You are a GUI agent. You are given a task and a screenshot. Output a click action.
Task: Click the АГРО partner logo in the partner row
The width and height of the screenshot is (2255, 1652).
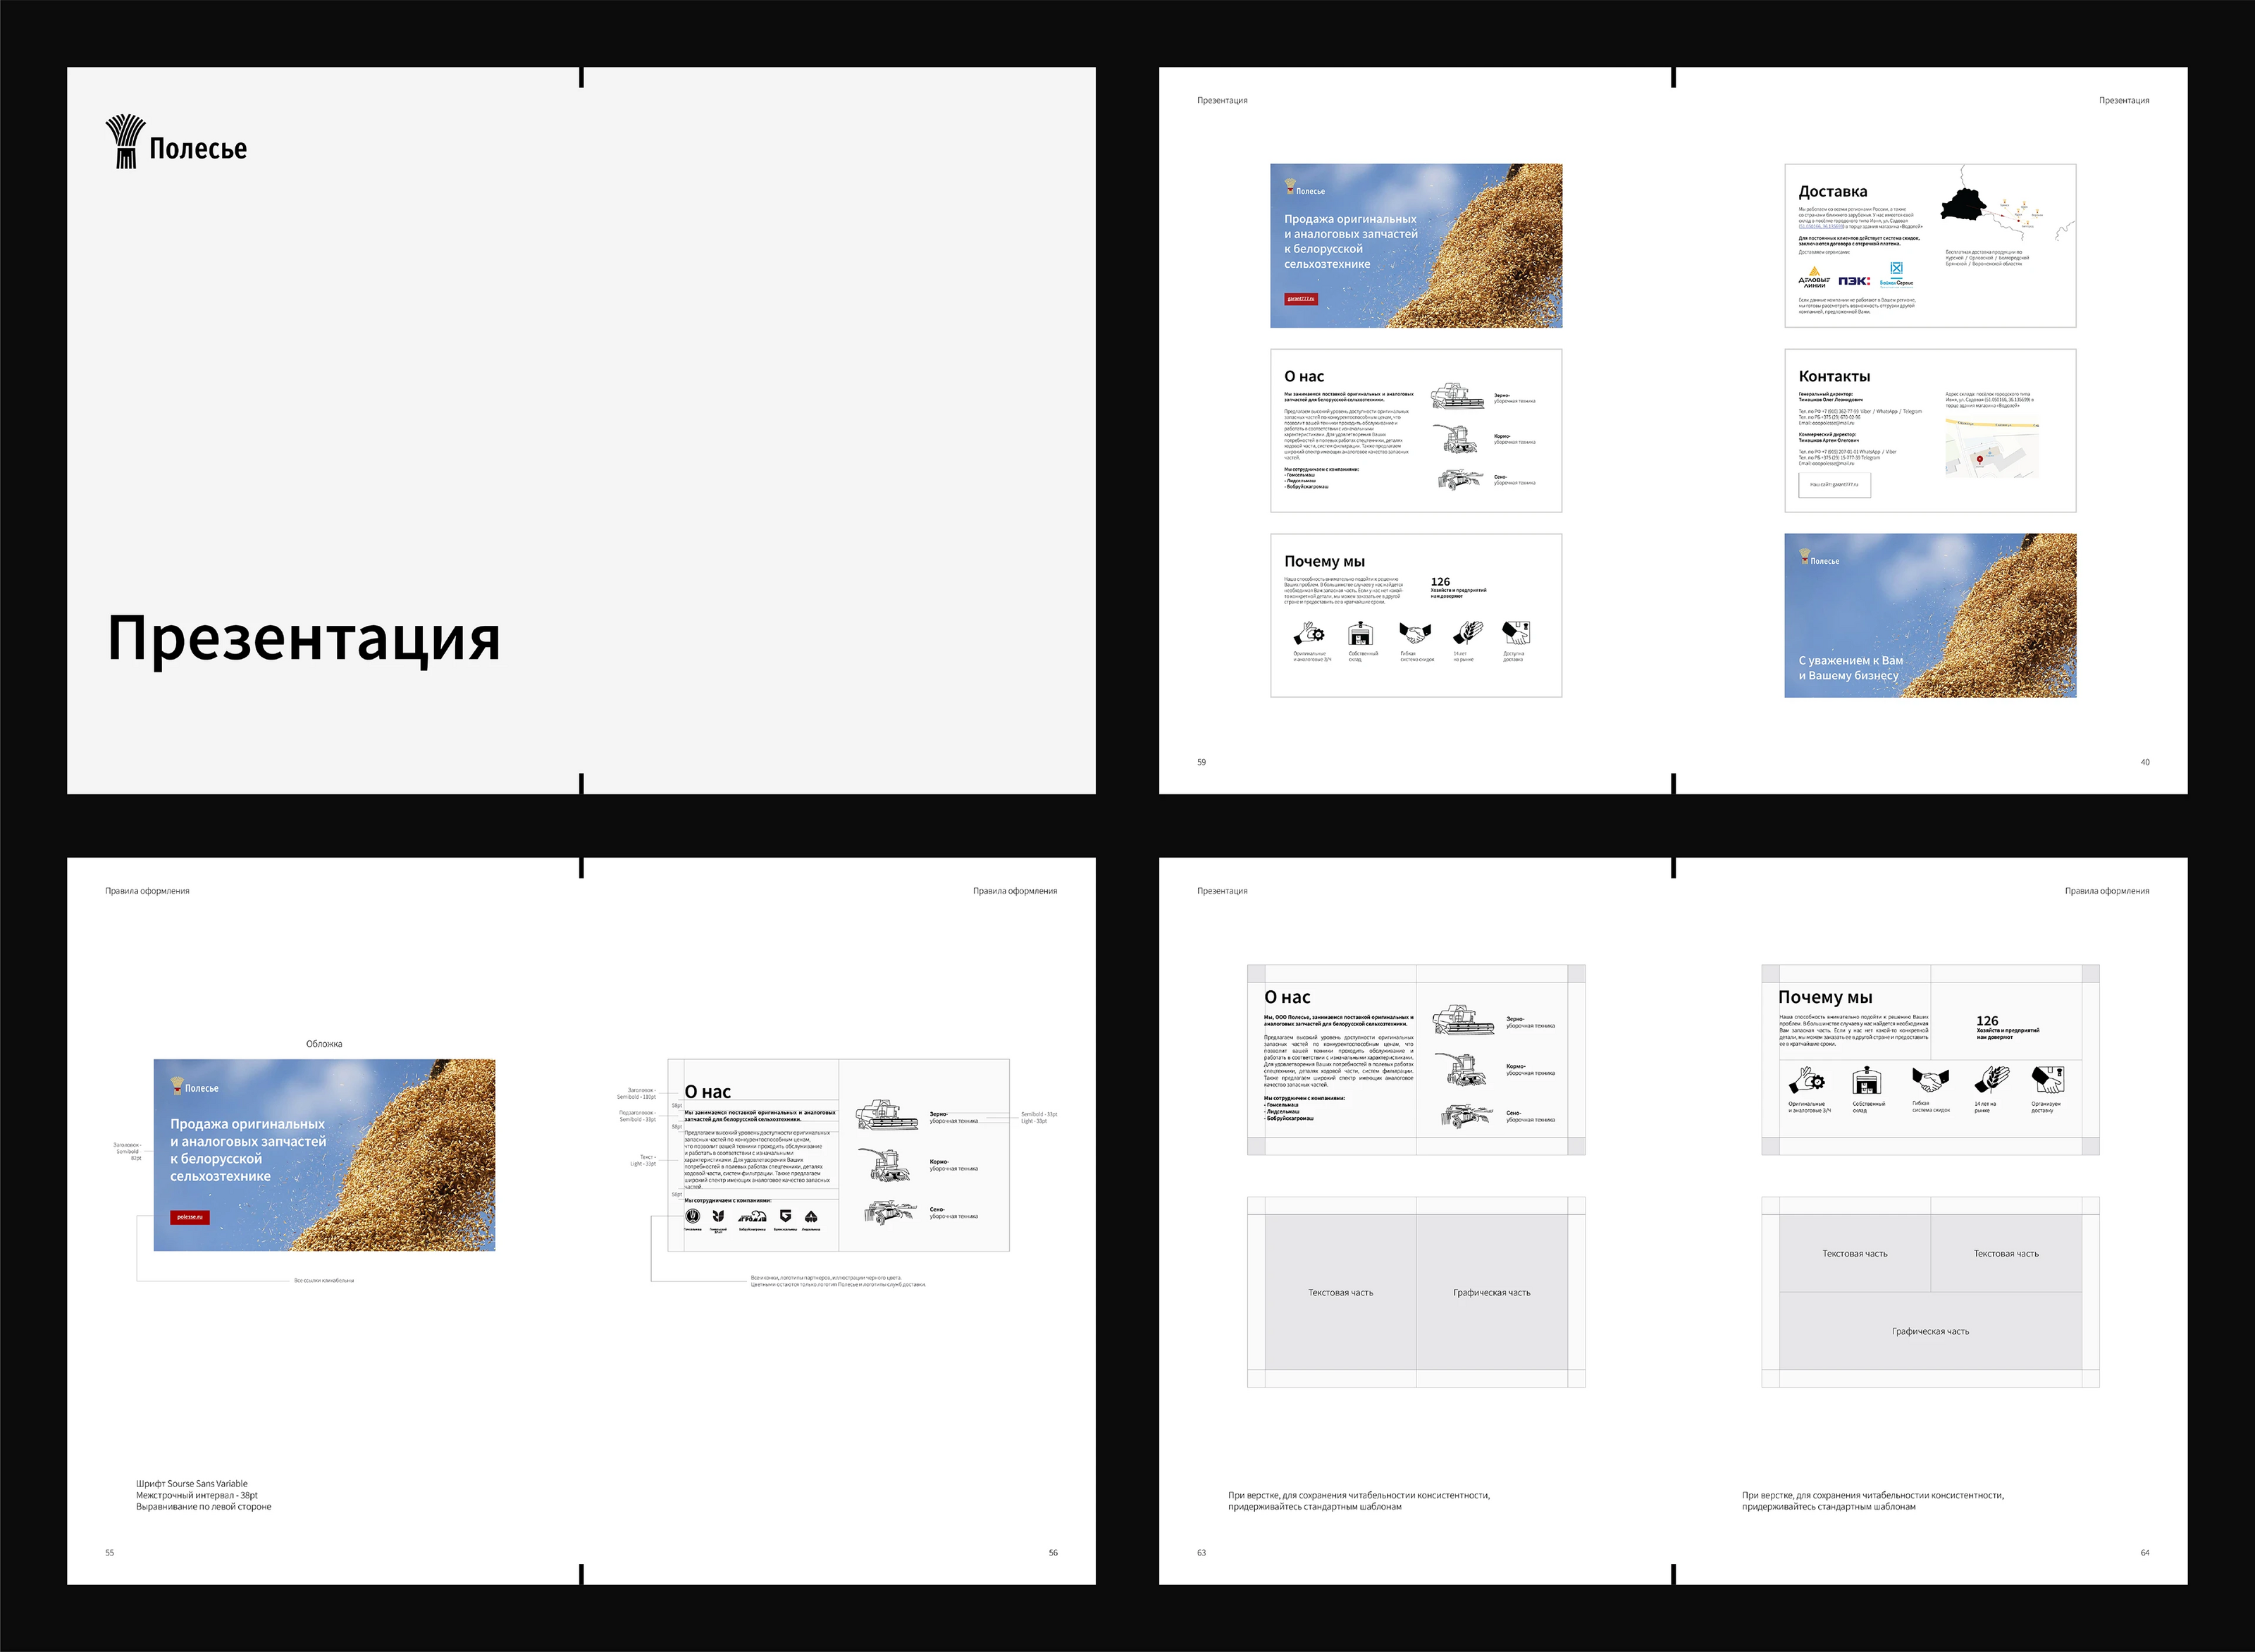751,1217
